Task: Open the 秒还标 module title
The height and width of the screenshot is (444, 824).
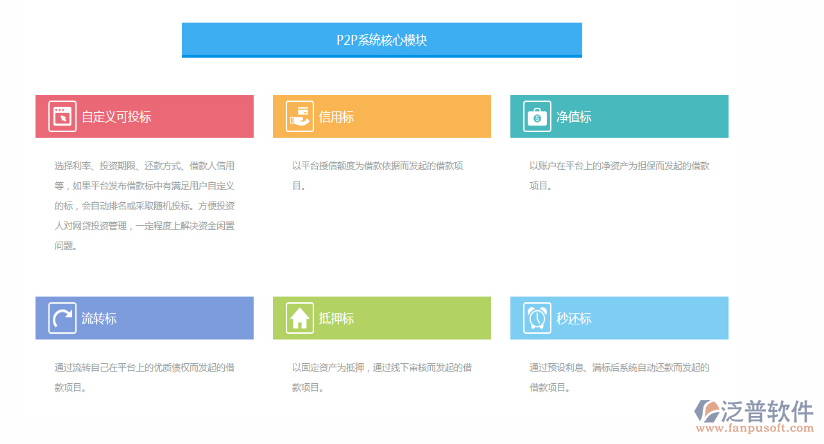Action: point(573,318)
